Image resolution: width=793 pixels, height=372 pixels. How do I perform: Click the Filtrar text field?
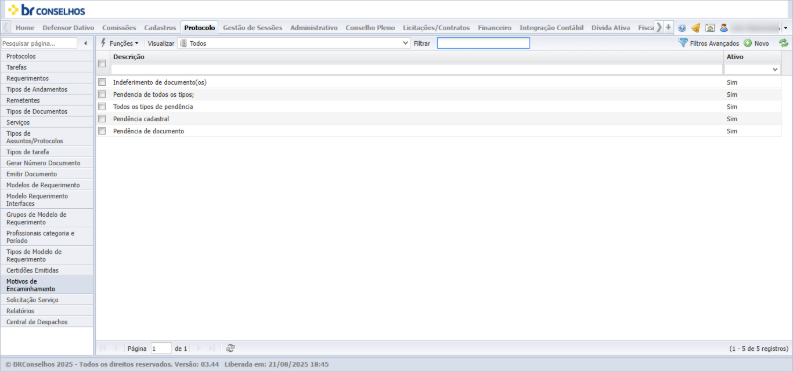tap(483, 43)
